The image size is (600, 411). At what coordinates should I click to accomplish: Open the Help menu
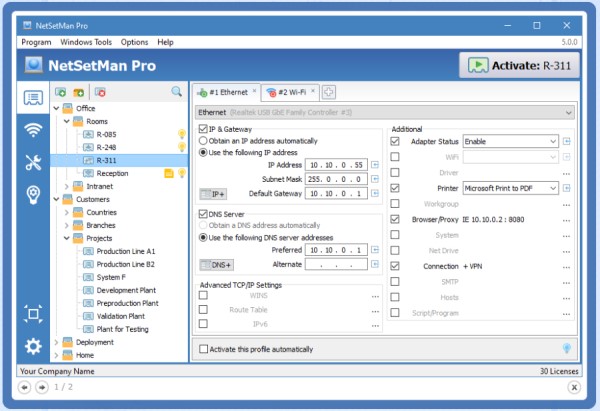pos(165,42)
